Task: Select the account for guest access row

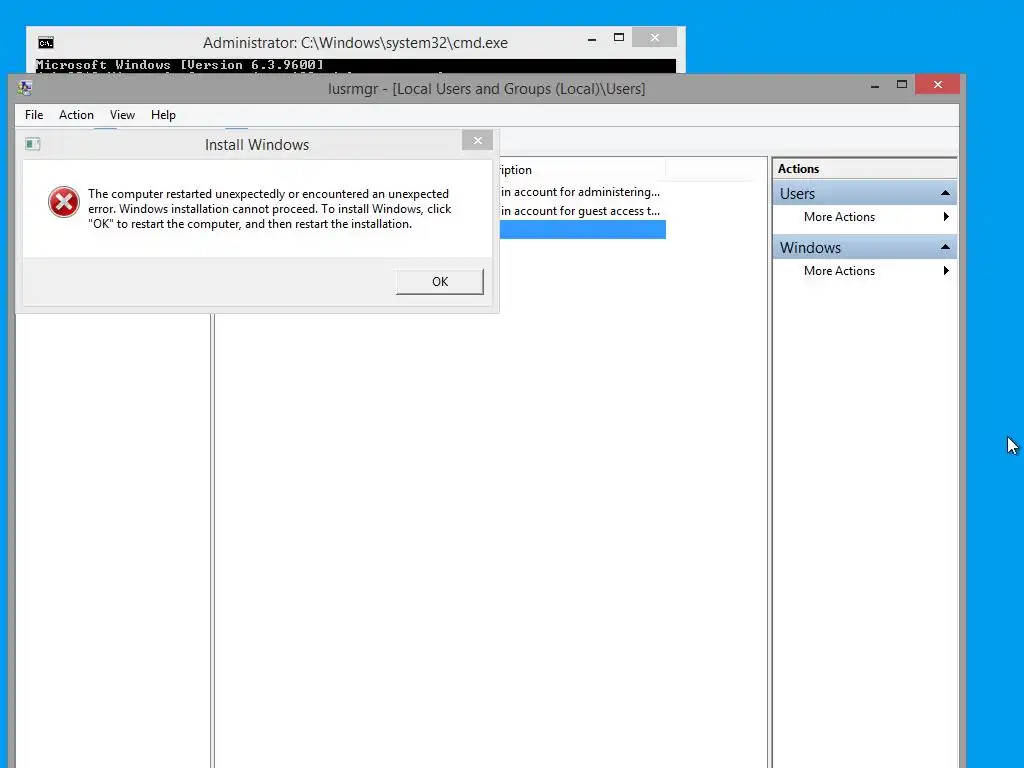Action: 583,211
